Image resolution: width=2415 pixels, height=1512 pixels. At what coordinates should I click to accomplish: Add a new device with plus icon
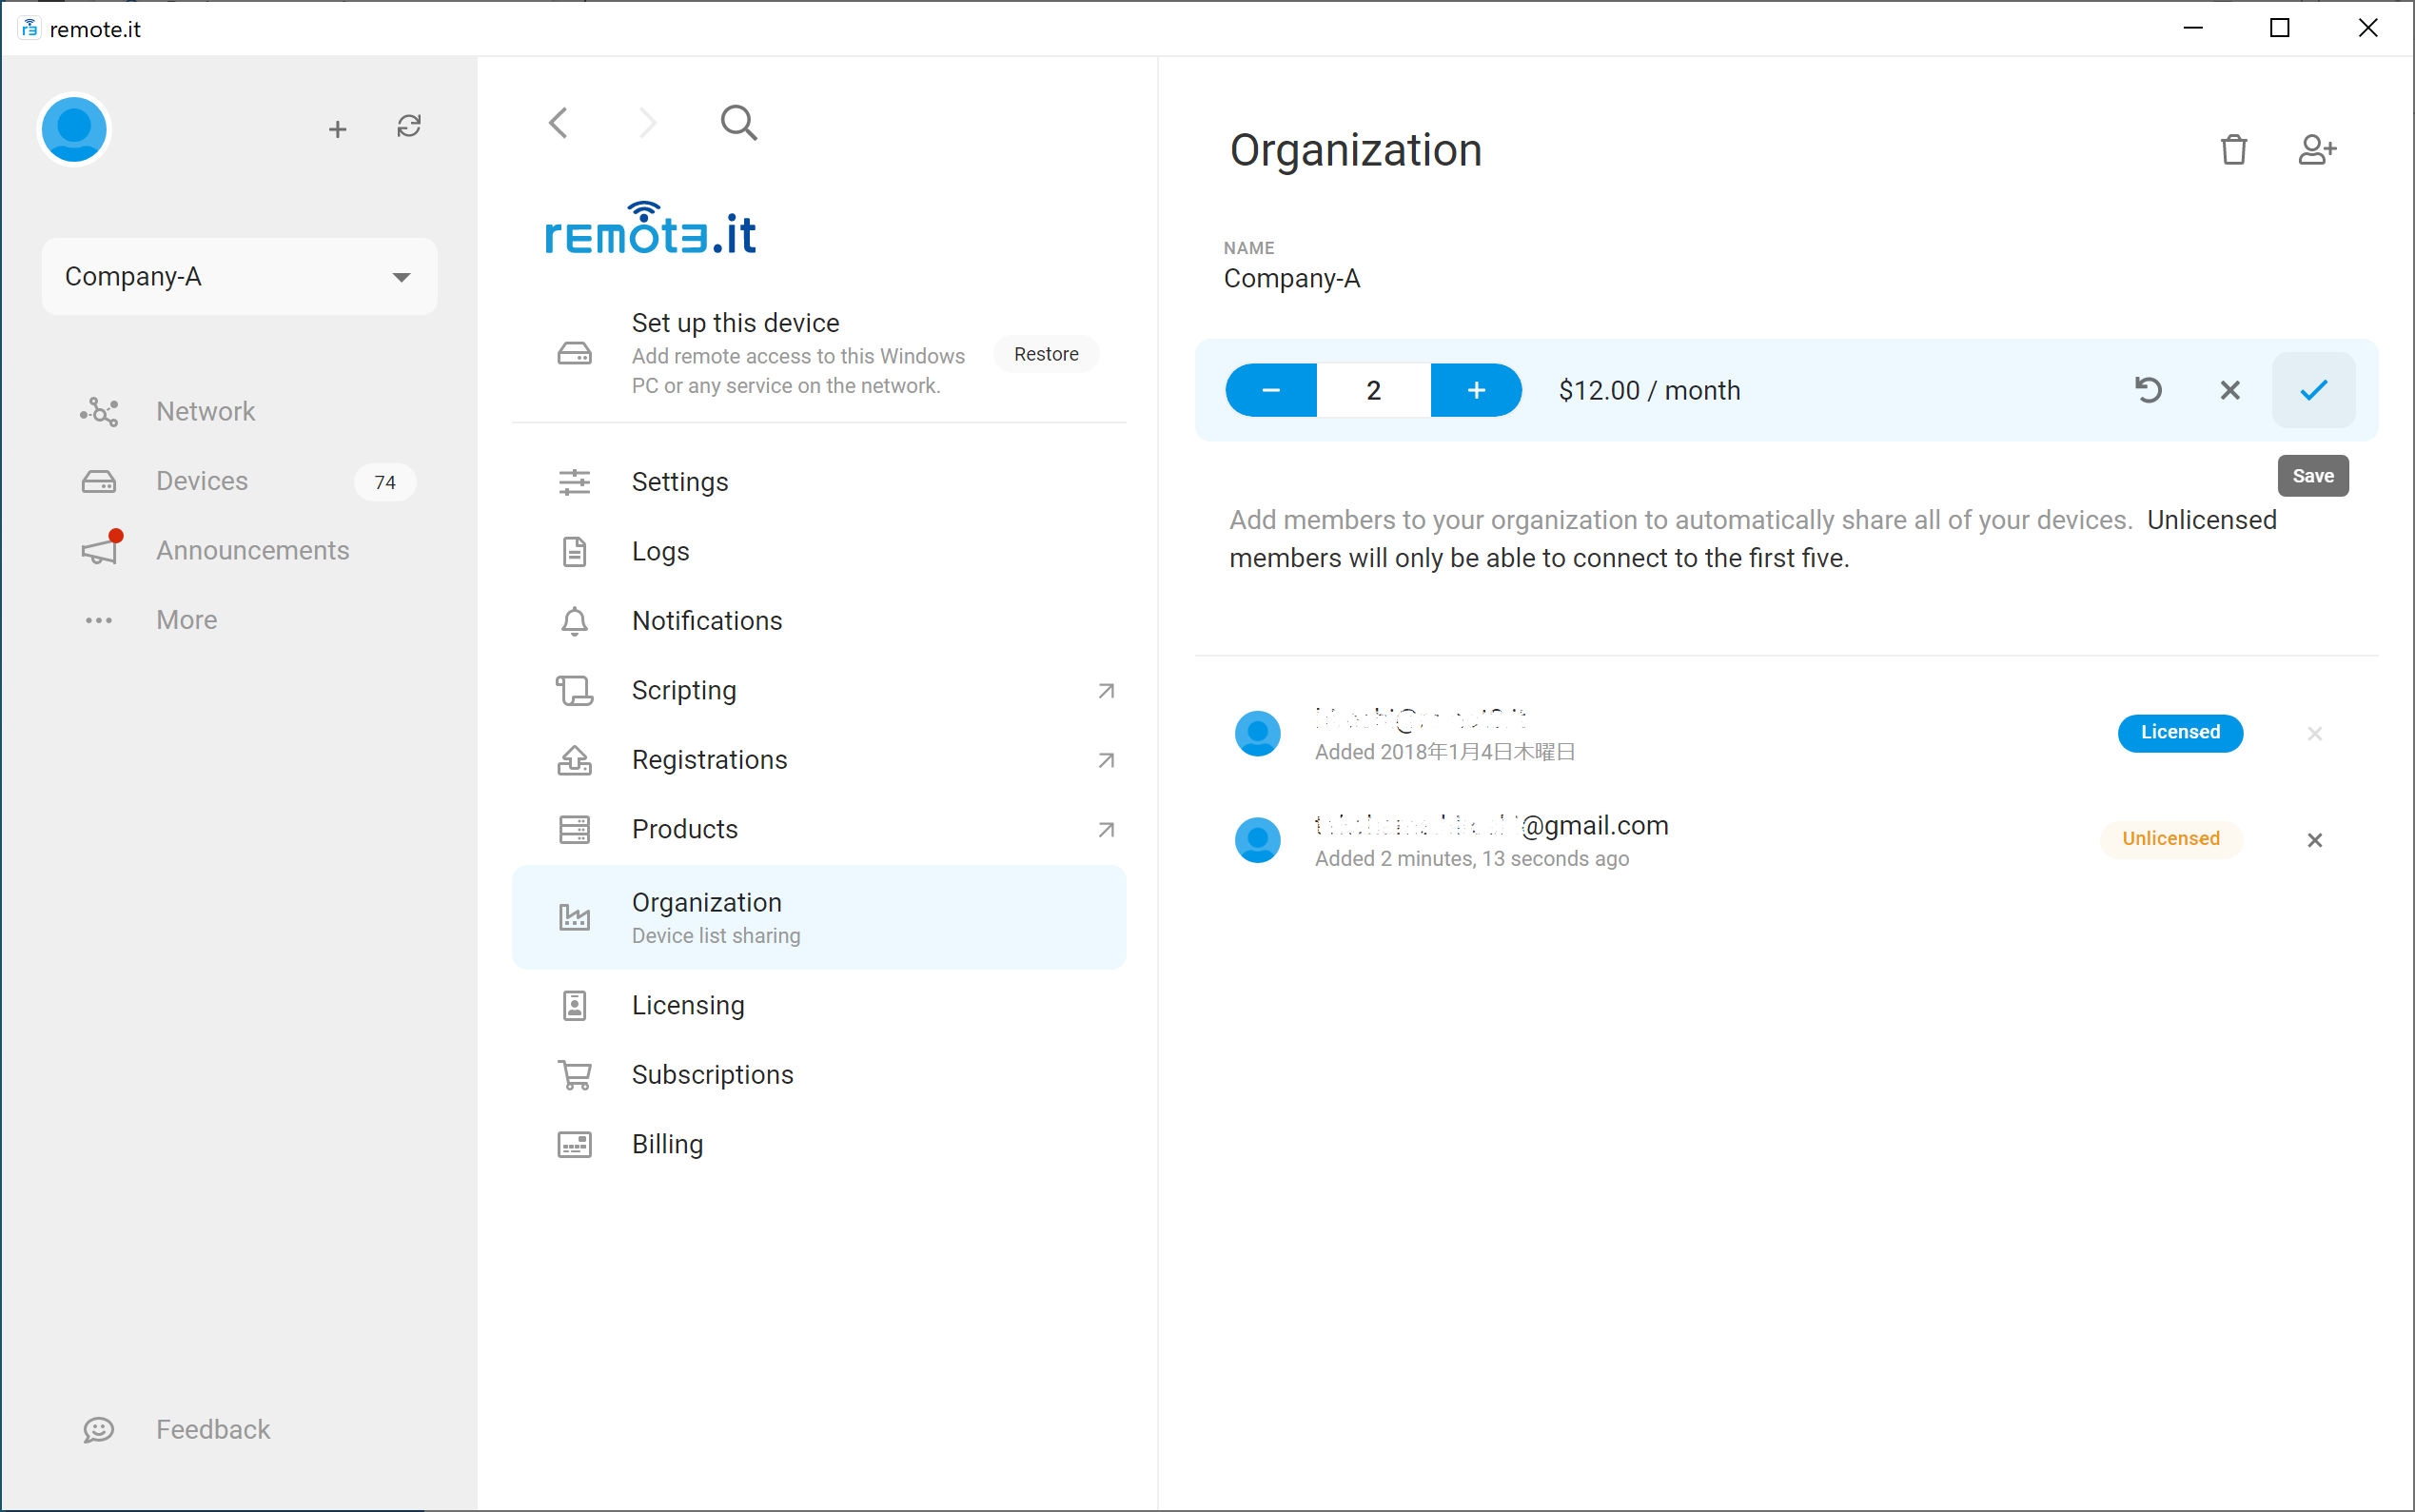tap(338, 129)
